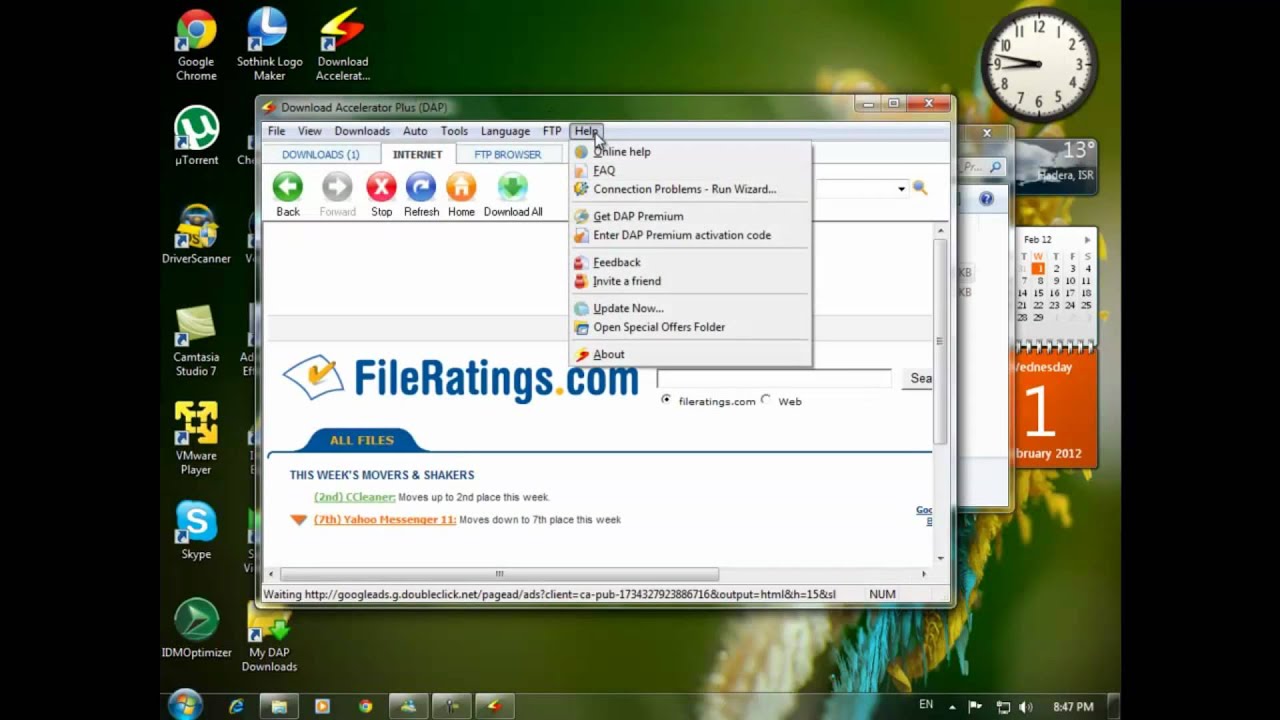Open Sothink Logo Maker desktop icon
This screenshot has height=720, width=1280.
click(269, 46)
